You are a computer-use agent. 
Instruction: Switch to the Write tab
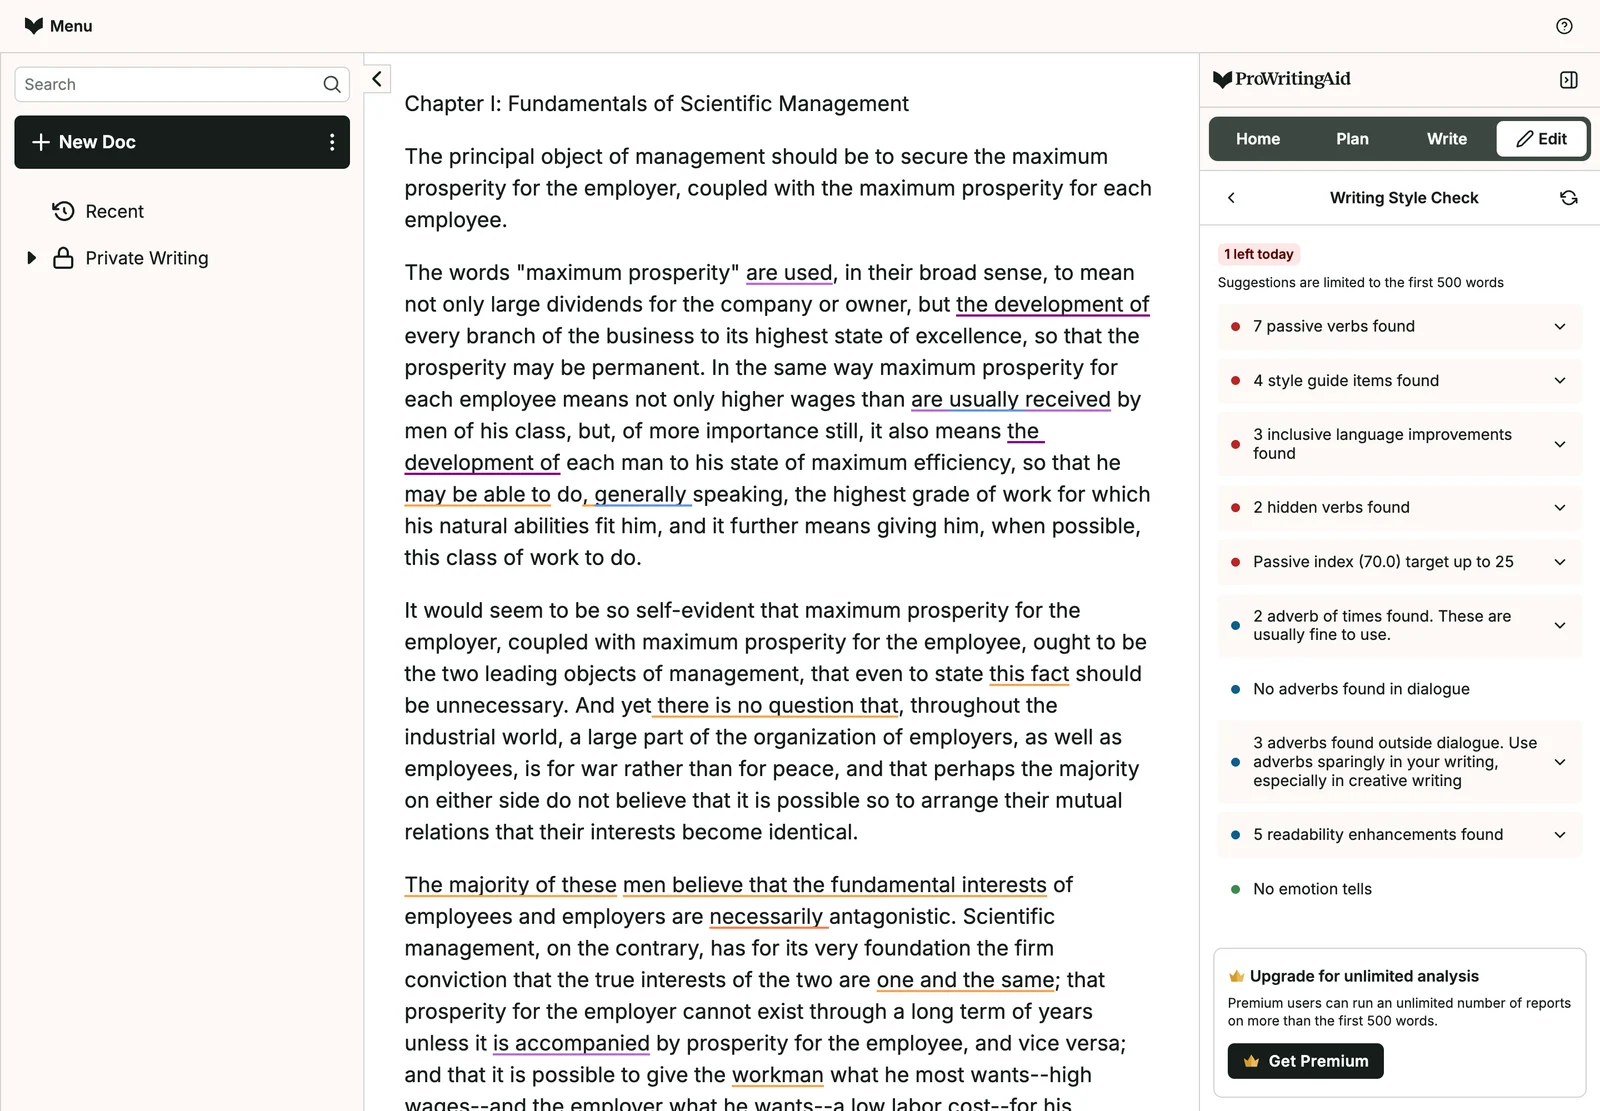pos(1446,139)
